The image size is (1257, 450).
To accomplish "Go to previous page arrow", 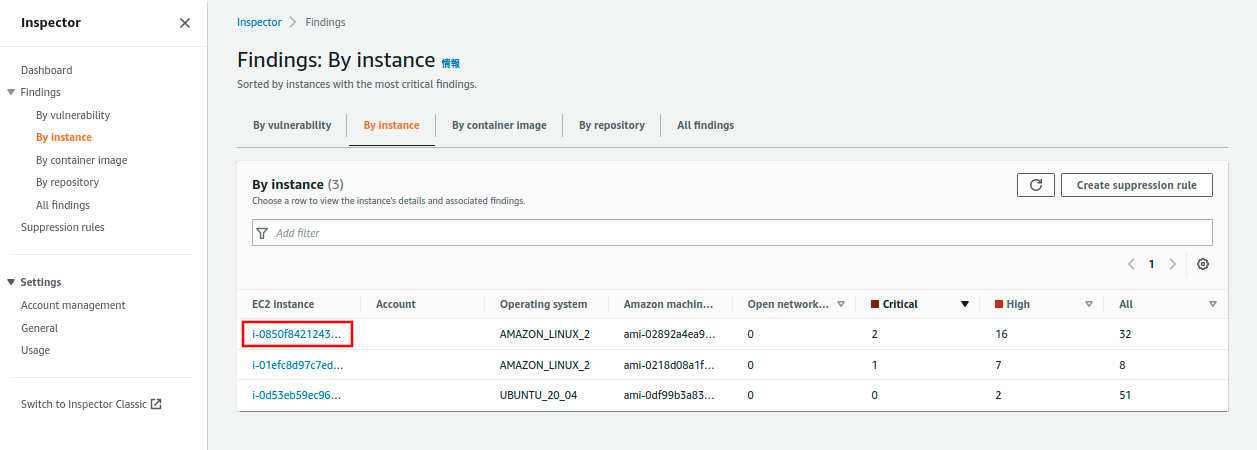I will [x=1131, y=264].
